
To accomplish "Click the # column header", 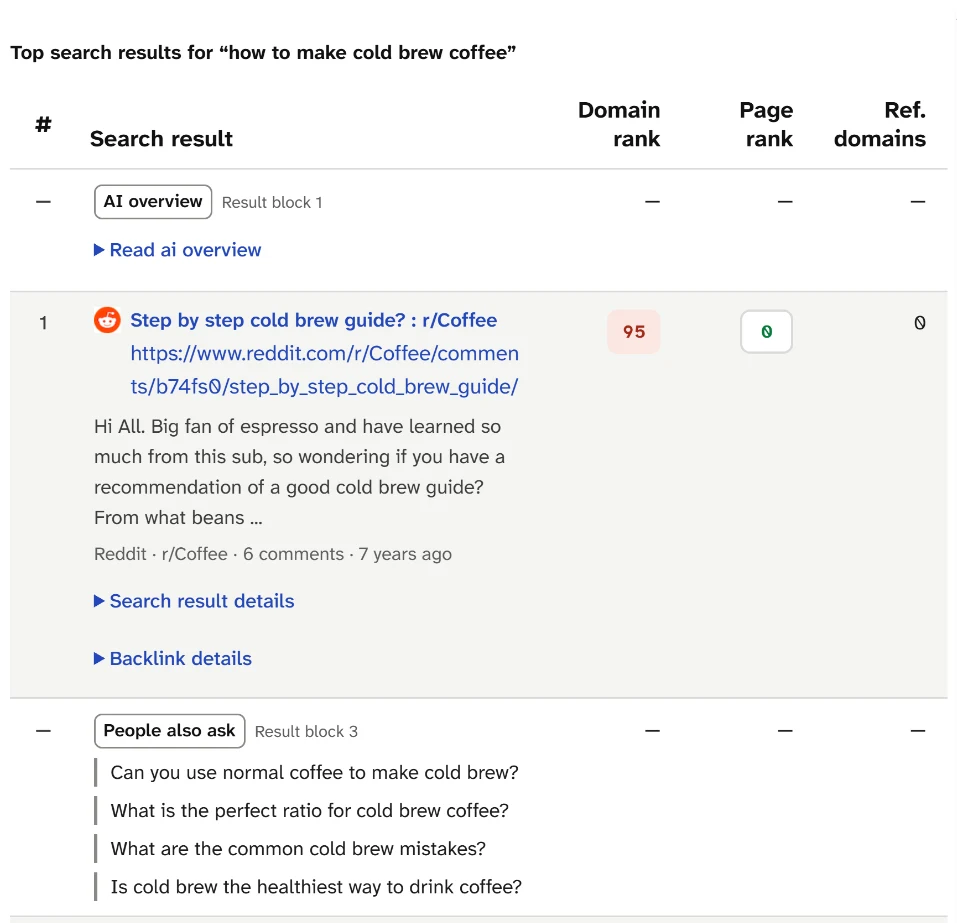I will click(x=43, y=125).
